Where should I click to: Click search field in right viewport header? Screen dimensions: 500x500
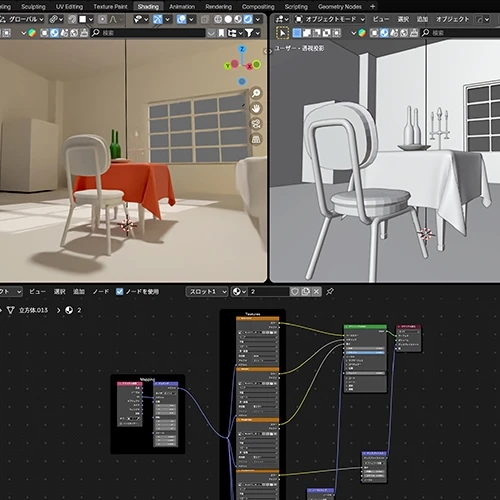coord(460,33)
